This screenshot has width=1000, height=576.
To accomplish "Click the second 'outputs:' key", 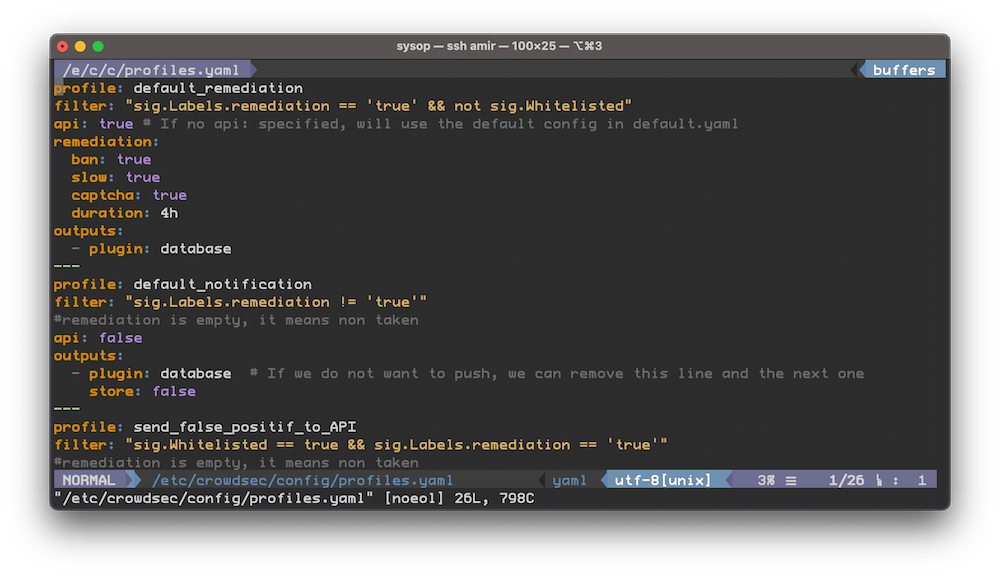I will coord(88,355).
